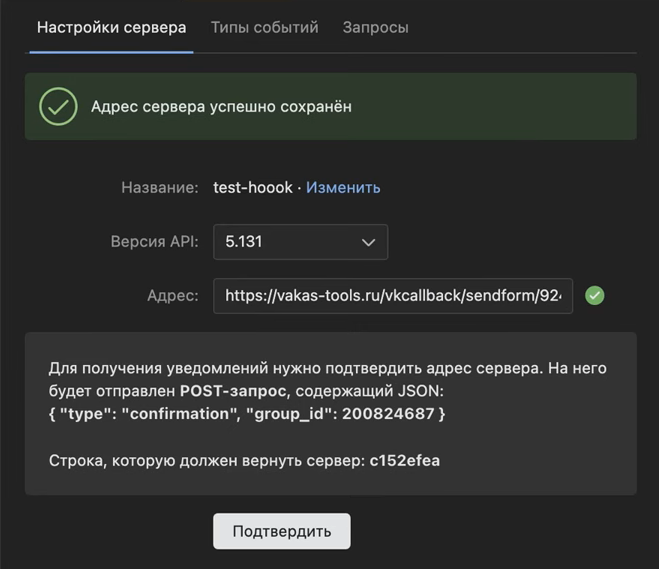
Task: Click the Адрес сервера успешно сохранён message
Action: [221, 106]
